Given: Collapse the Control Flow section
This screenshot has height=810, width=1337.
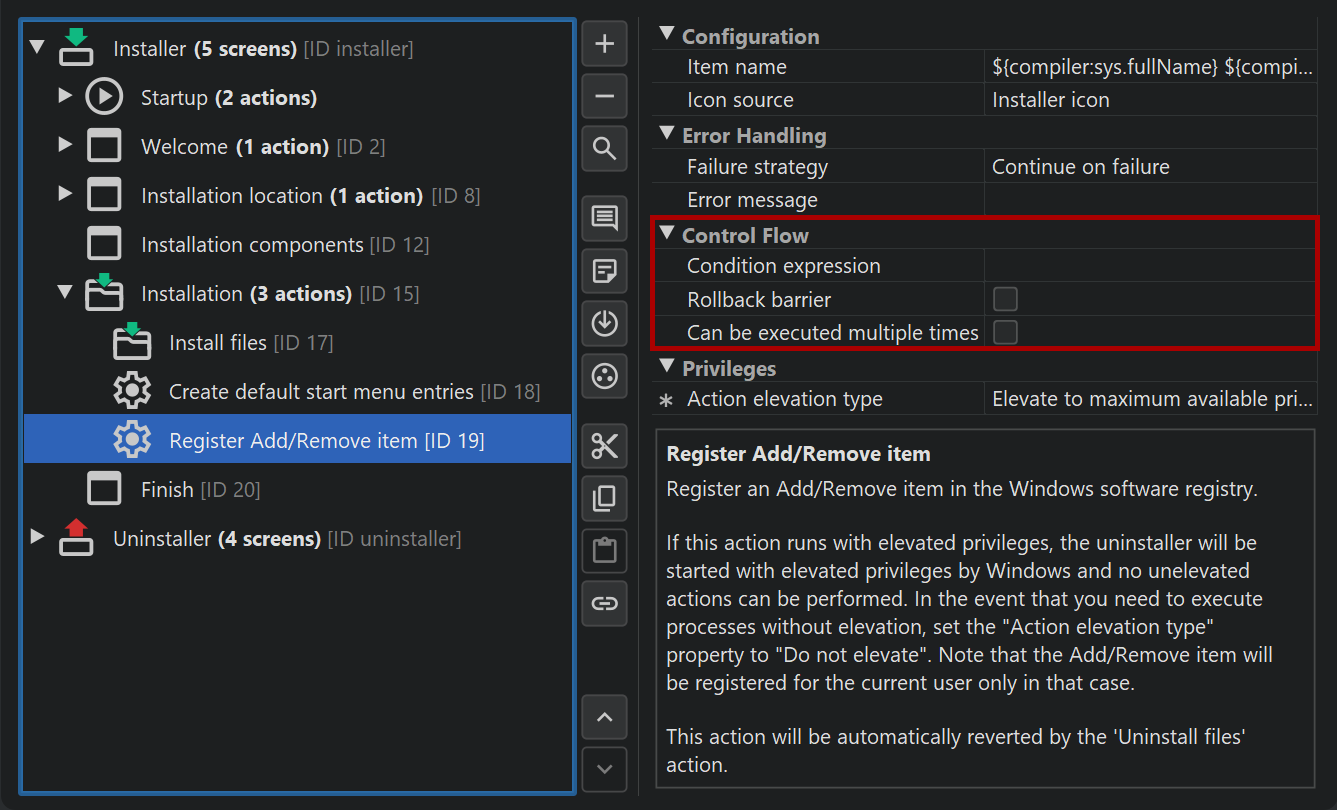Looking at the screenshot, I should click(668, 235).
